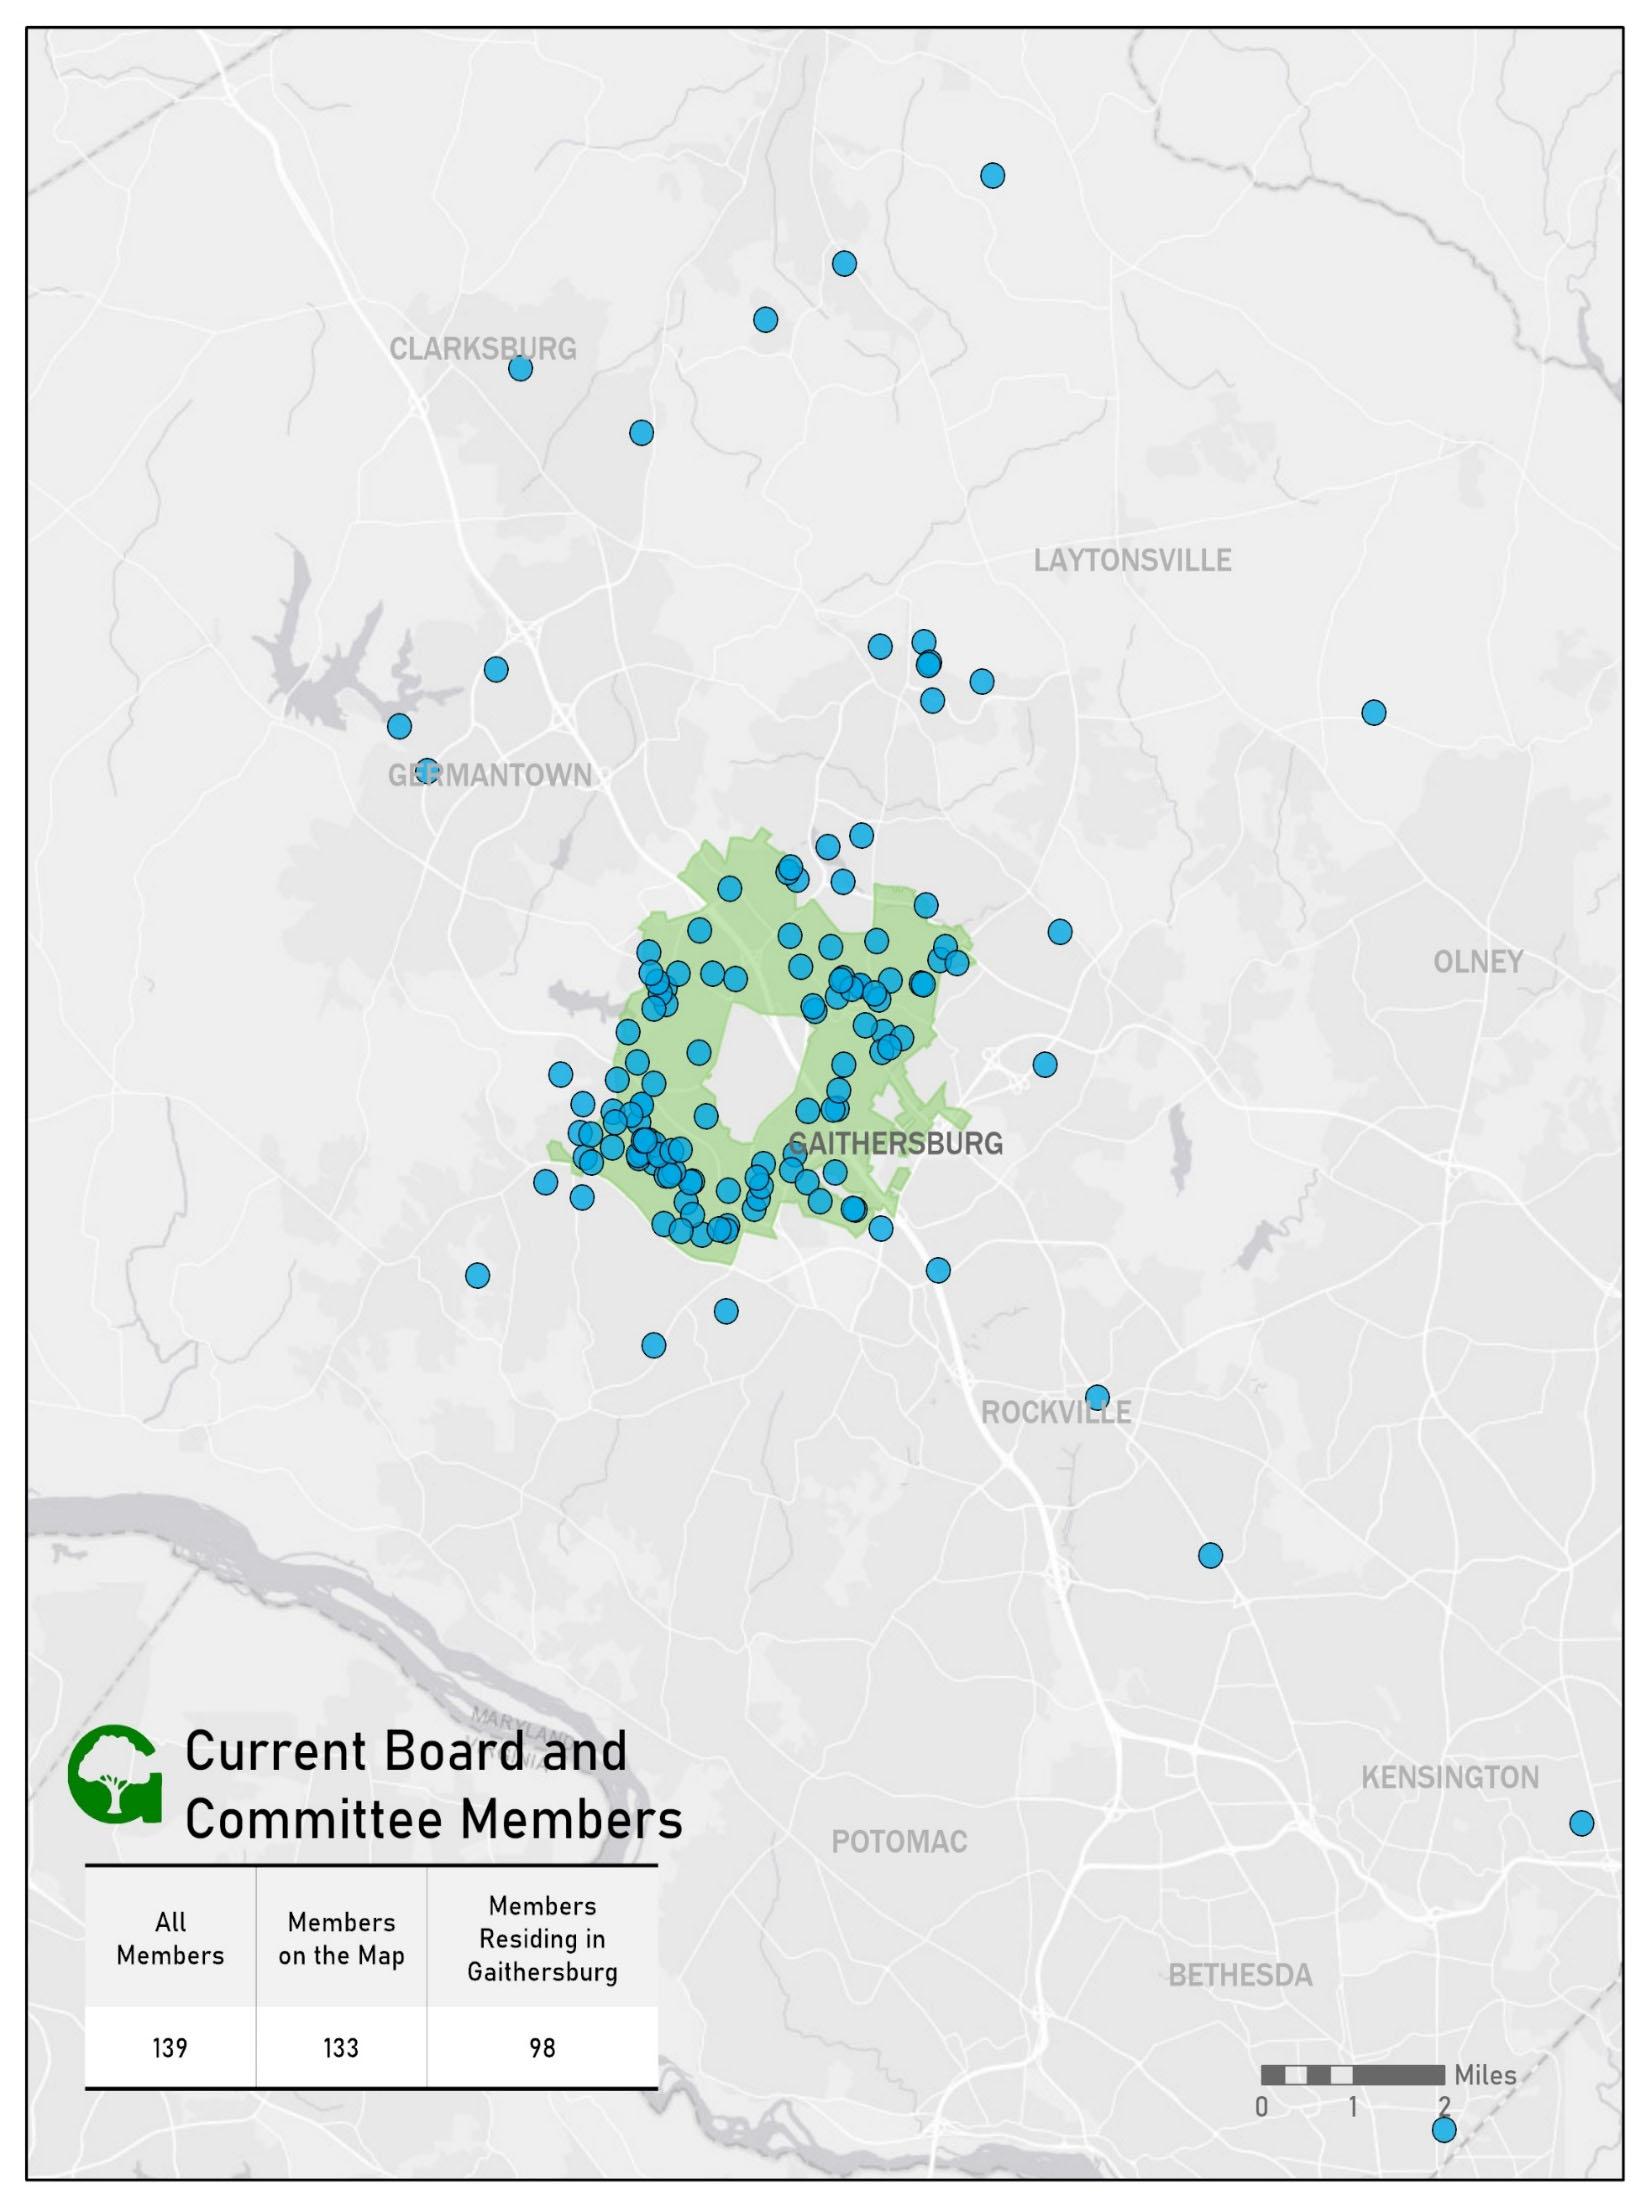1651x2203 pixels.
Task: Select the value 139 in the table
Action: coord(170,2048)
